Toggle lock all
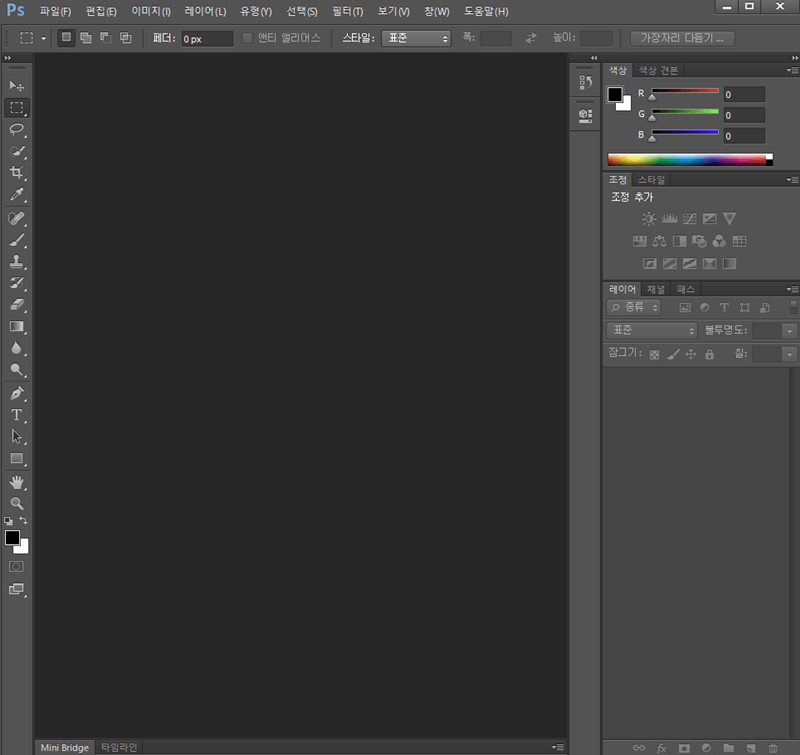The image size is (800, 755). pyautogui.click(x=709, y=354)
